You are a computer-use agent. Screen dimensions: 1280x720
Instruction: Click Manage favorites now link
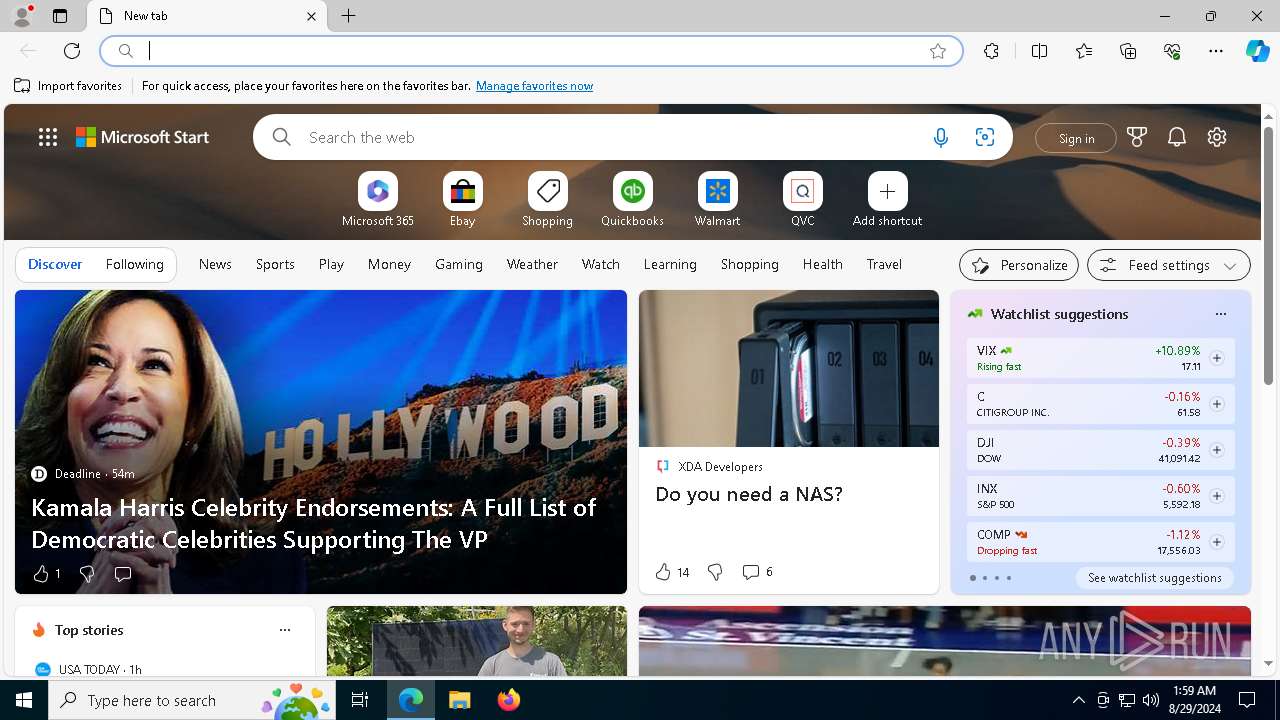pyautogui.click(x=534, y=86)
